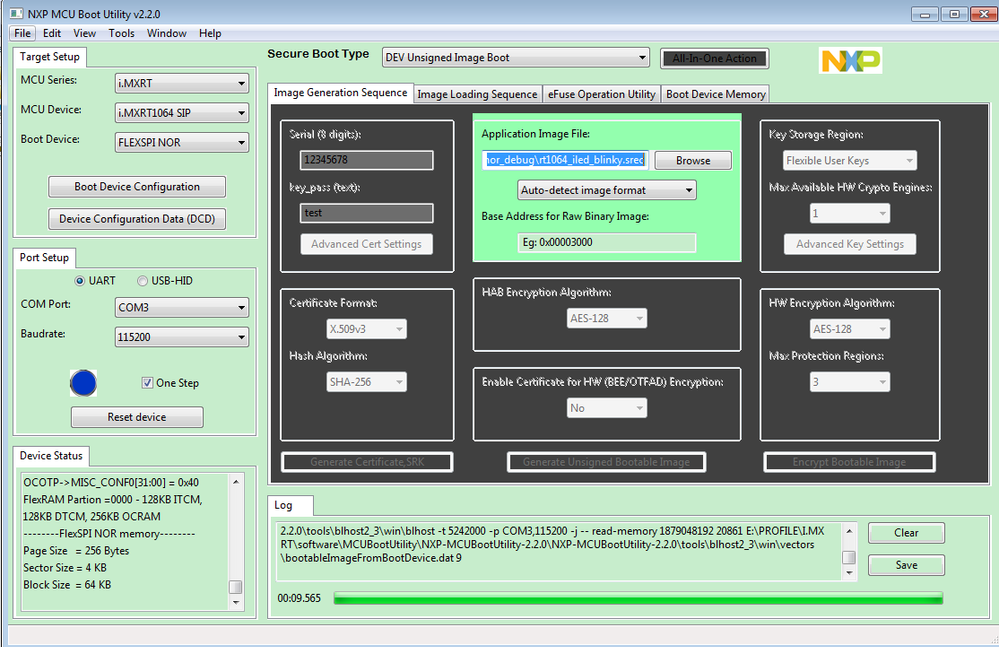Click the Serial (8 digits) input field
Screen dimensions: 999x647
click(x=366, y=160)
